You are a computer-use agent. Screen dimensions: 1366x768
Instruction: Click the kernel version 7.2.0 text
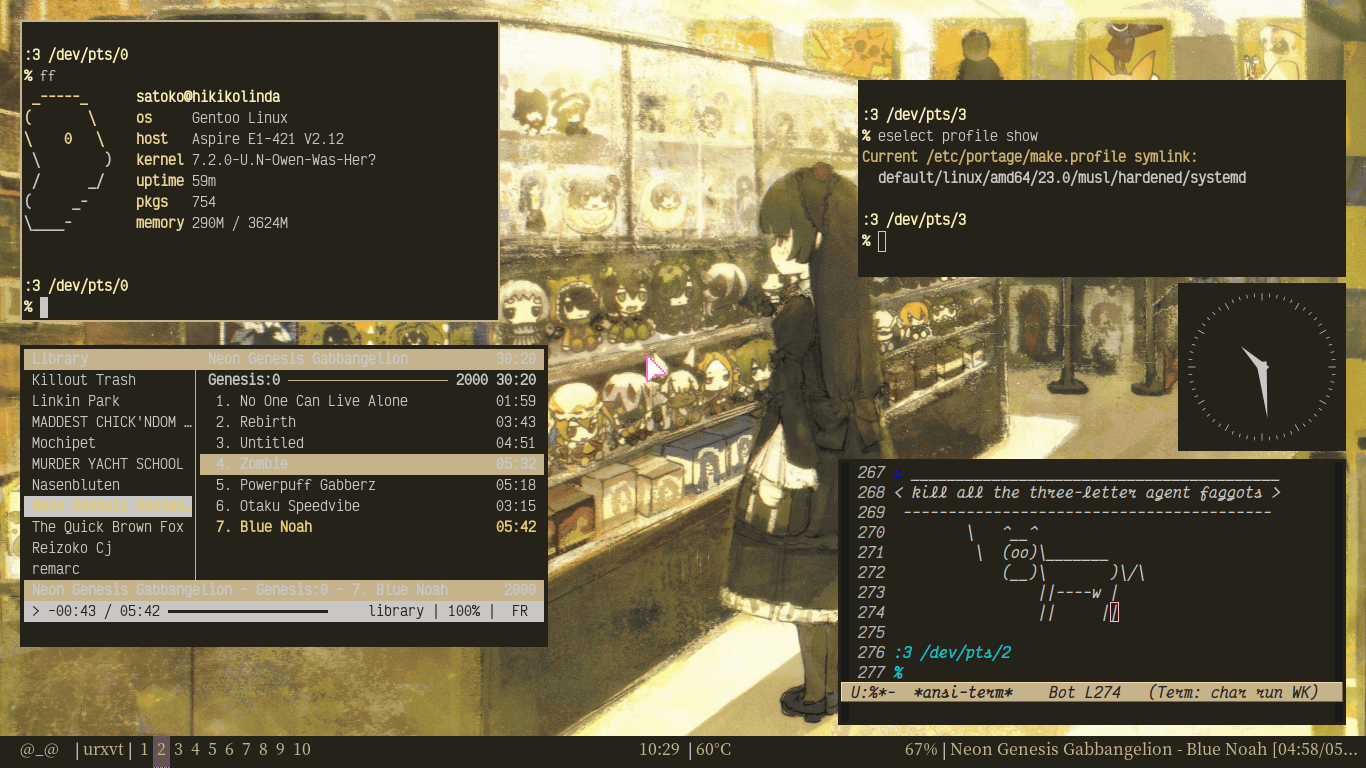[x=284, y=160]
